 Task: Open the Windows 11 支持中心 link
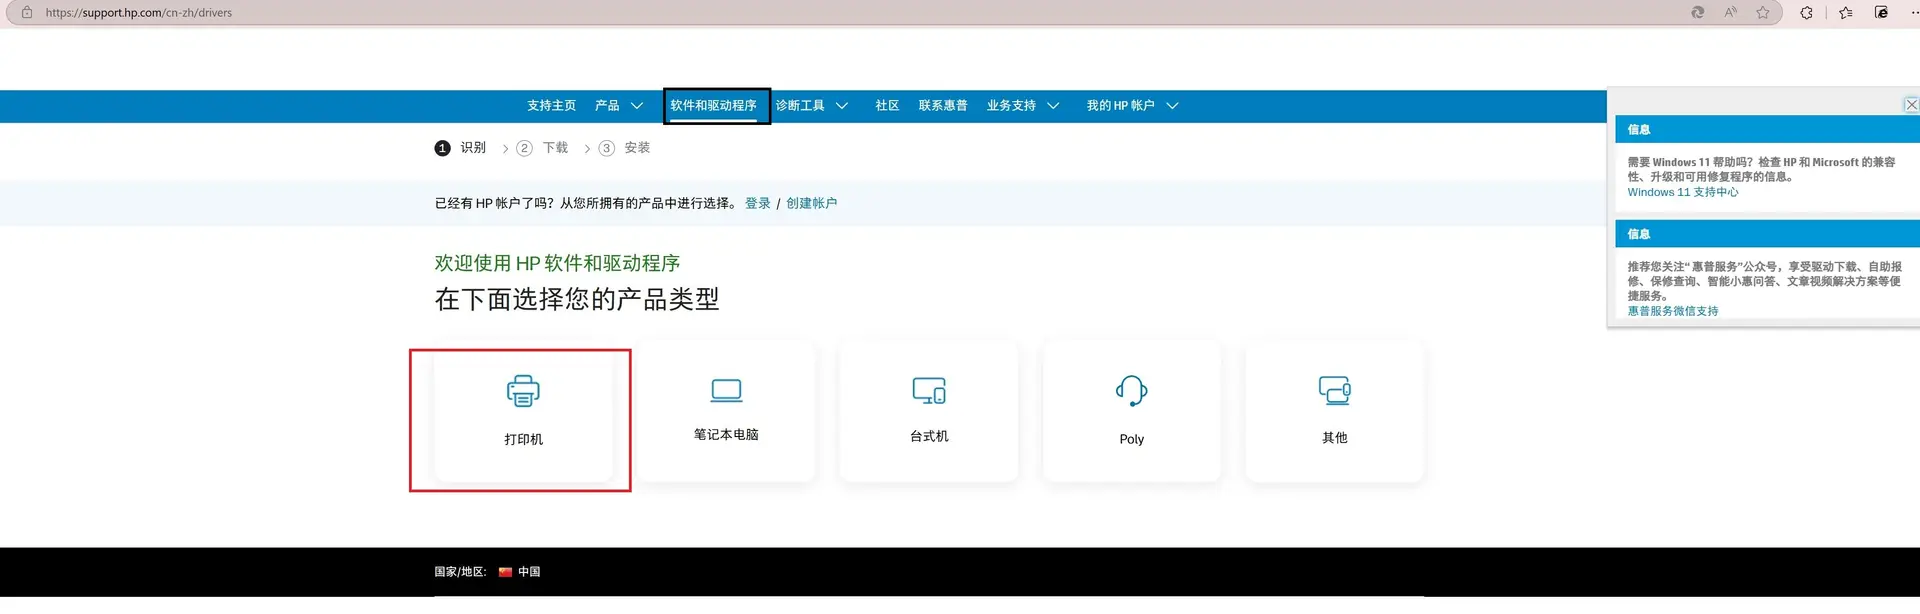(x=1682, y=193)
